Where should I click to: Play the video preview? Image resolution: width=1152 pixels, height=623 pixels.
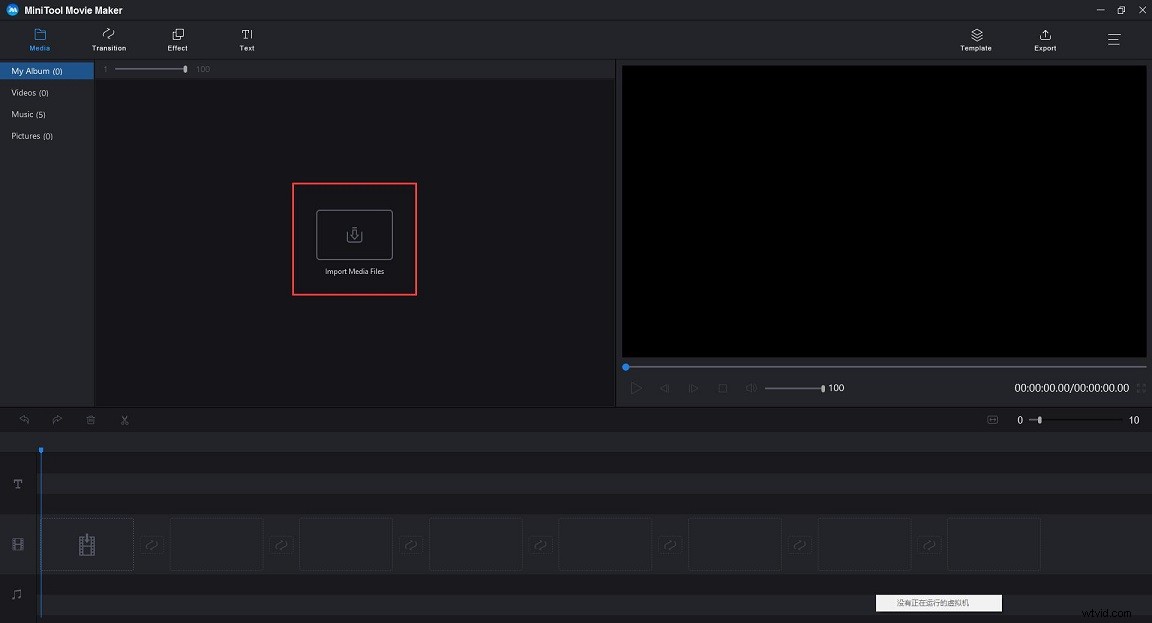click(x=637, y=388)
